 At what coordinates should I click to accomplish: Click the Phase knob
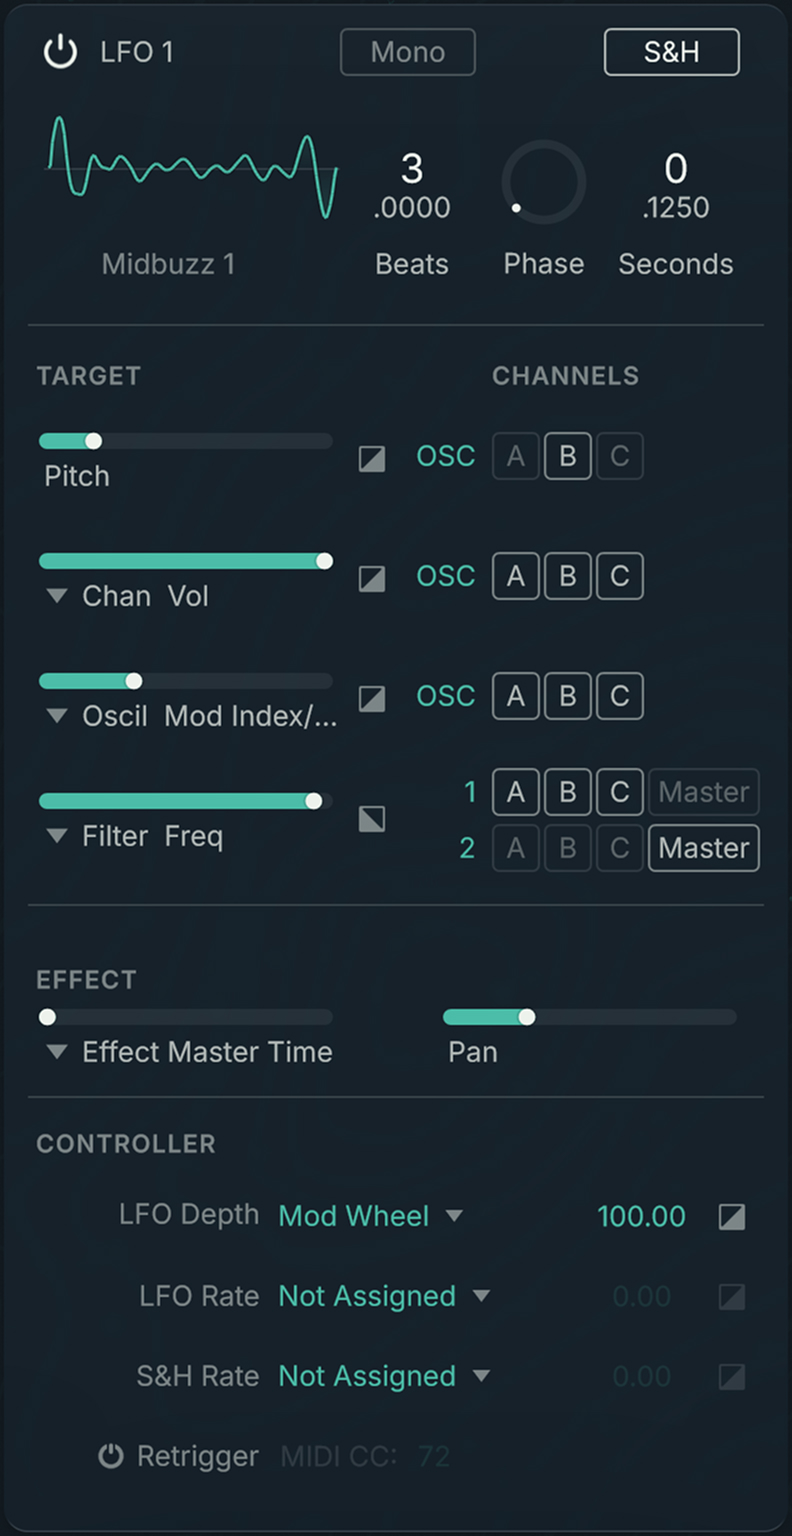(543, 182)
